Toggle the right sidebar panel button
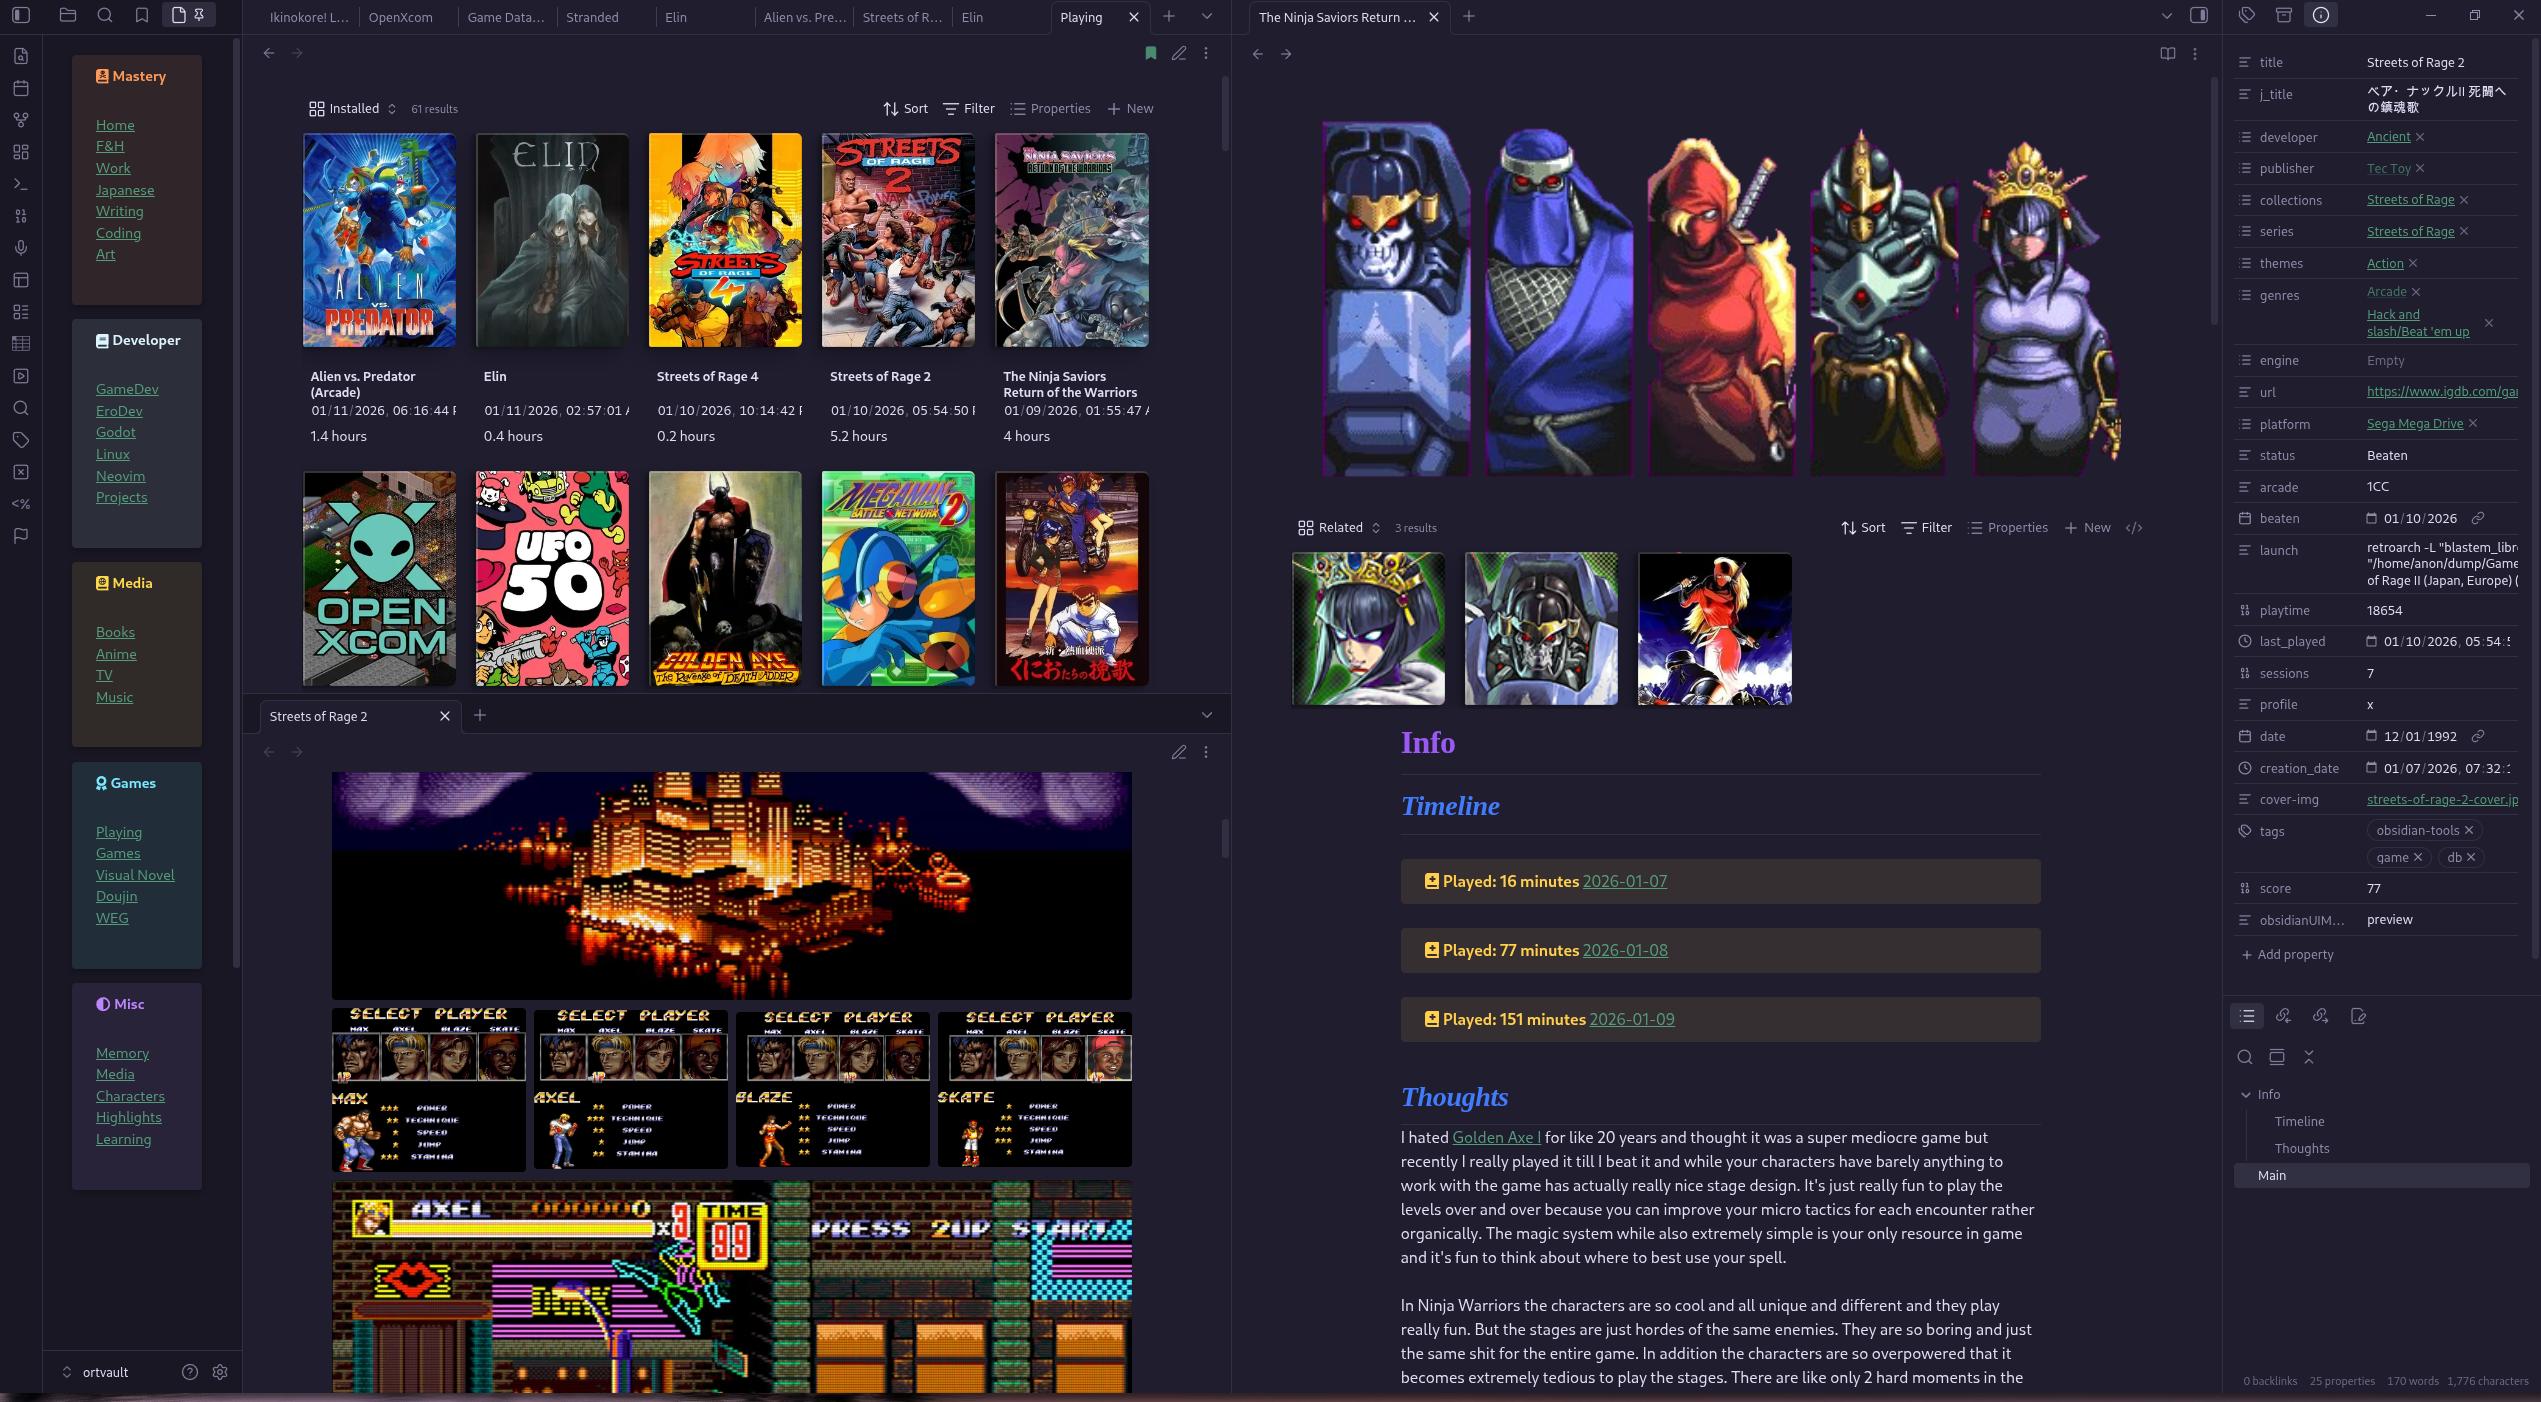Image resolution: width=2541 pixels, height=1402 pixels. click(2198, 15)
